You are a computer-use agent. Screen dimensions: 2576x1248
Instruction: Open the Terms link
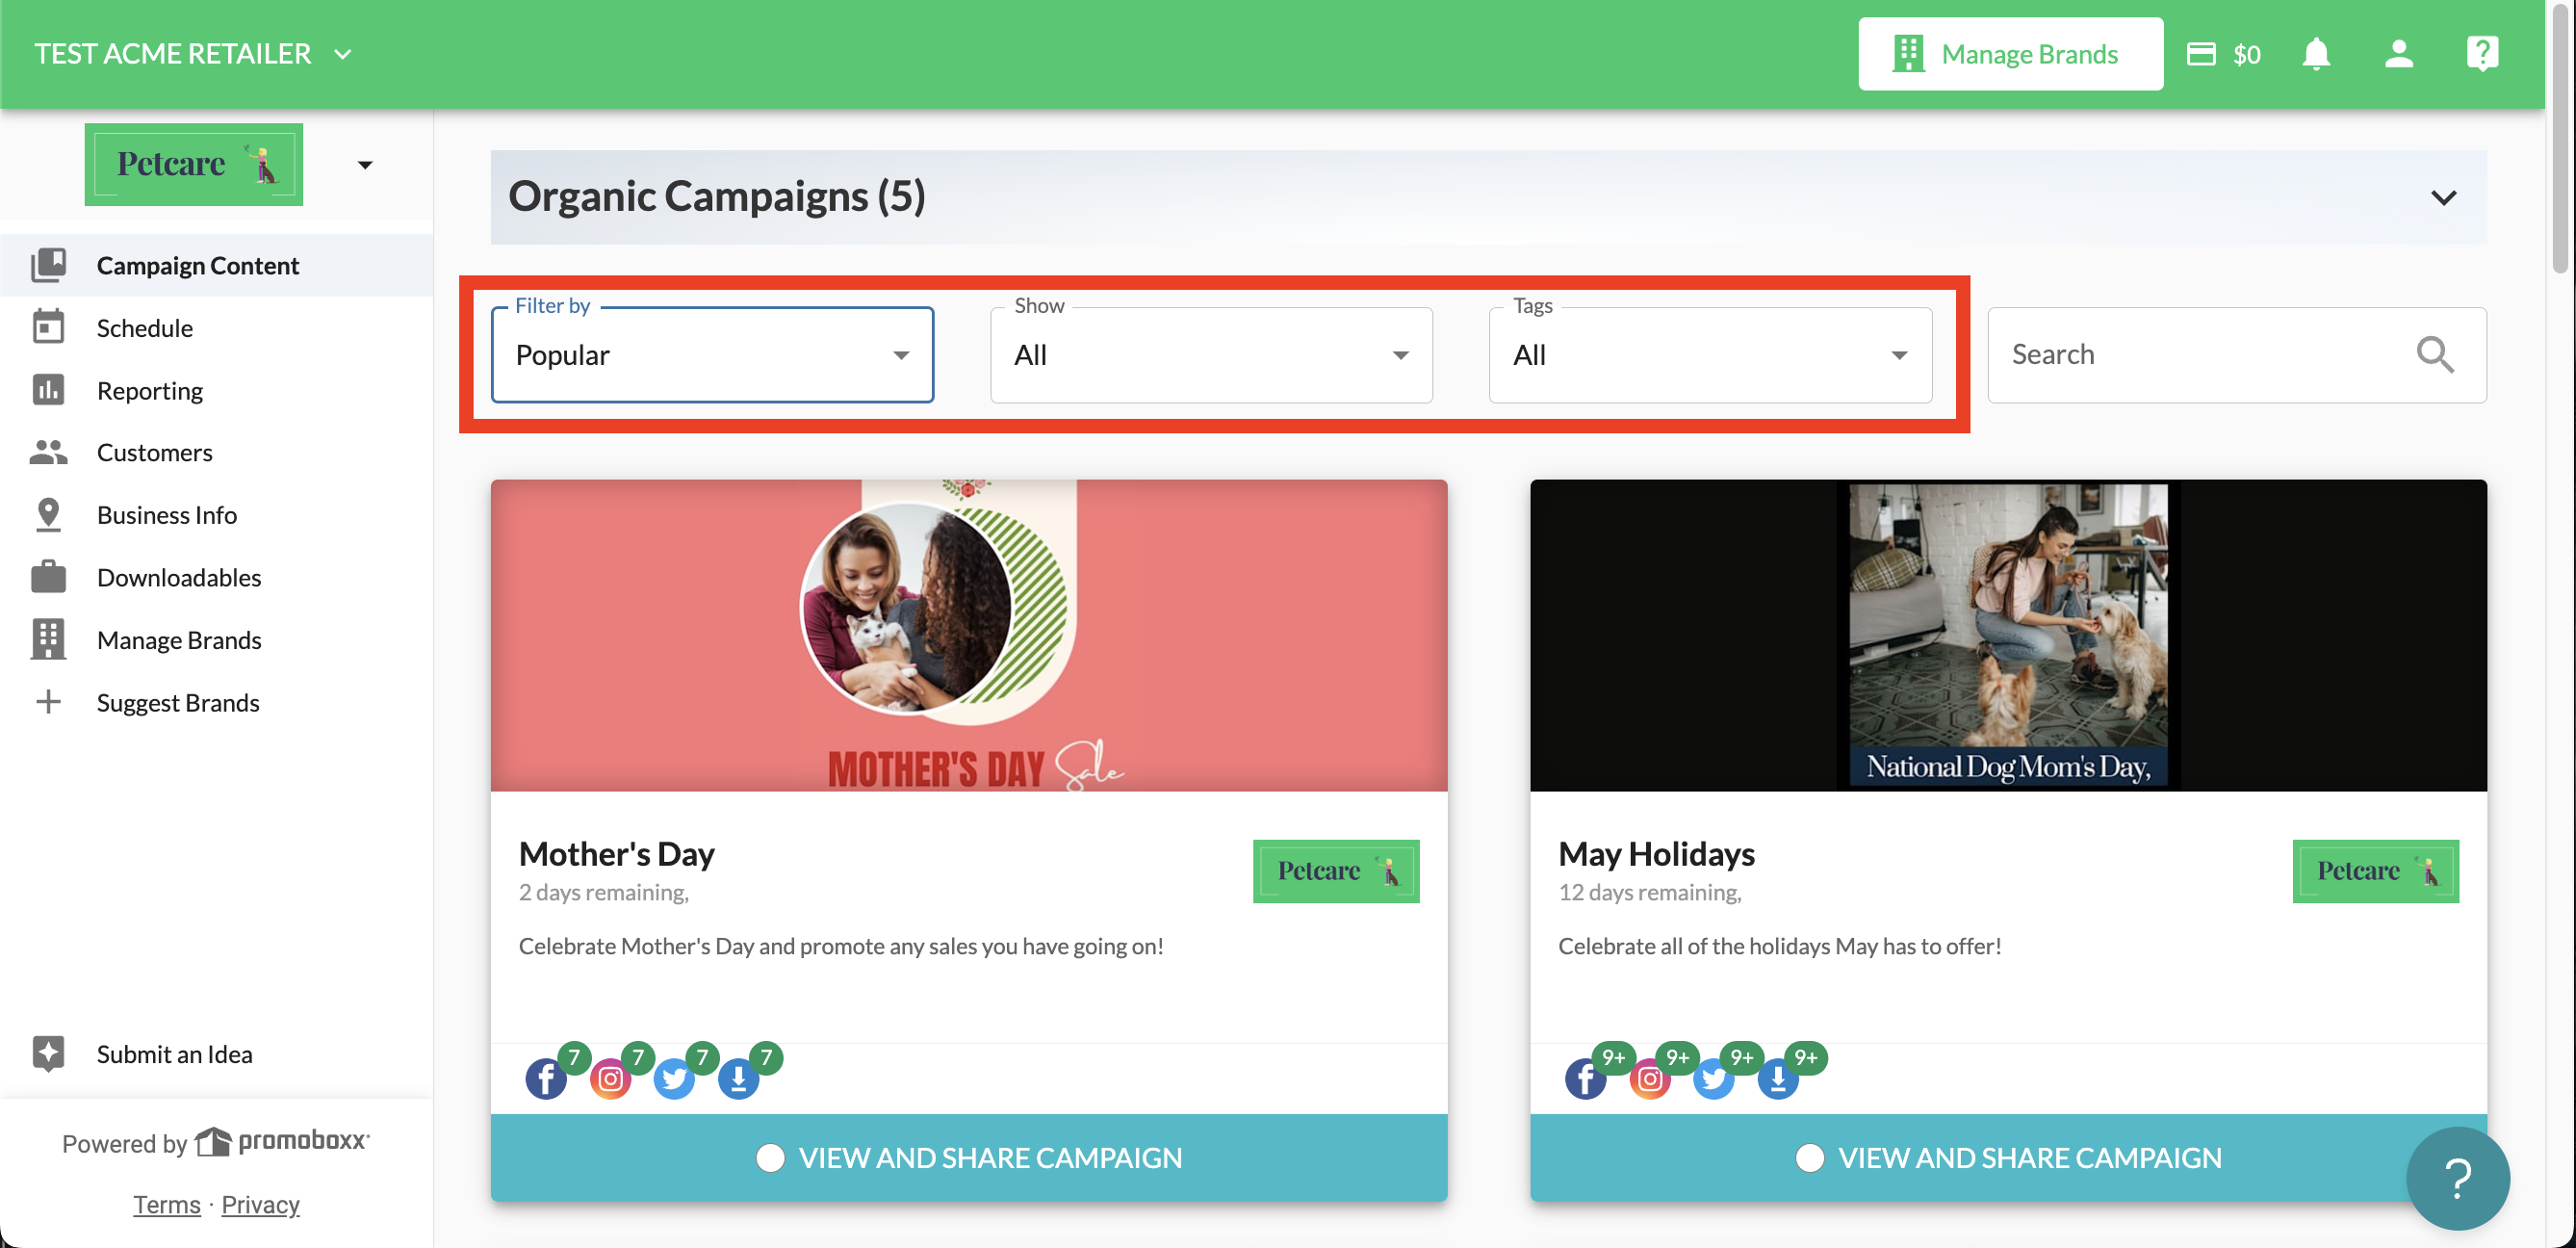(167, 1204)
